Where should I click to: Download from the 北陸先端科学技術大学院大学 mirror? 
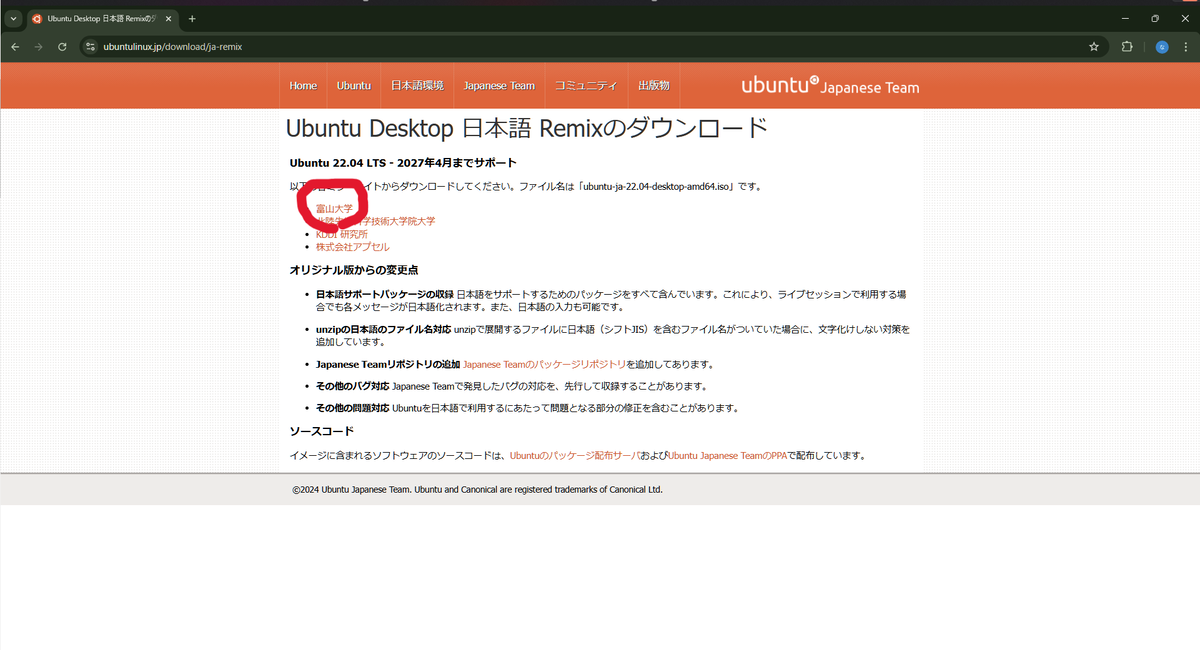pyautogui.click(x=375, y=221)
